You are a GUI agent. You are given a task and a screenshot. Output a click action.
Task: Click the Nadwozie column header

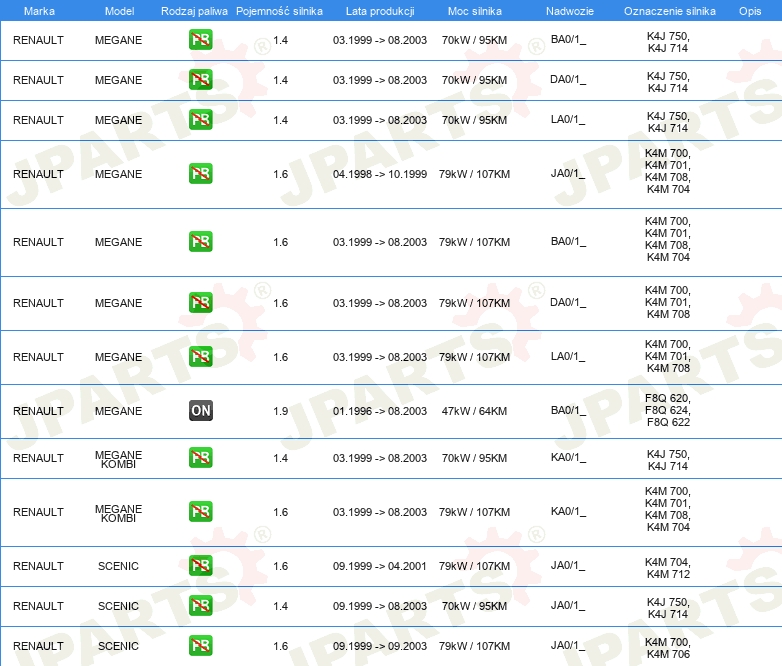[x=570, y=11]
